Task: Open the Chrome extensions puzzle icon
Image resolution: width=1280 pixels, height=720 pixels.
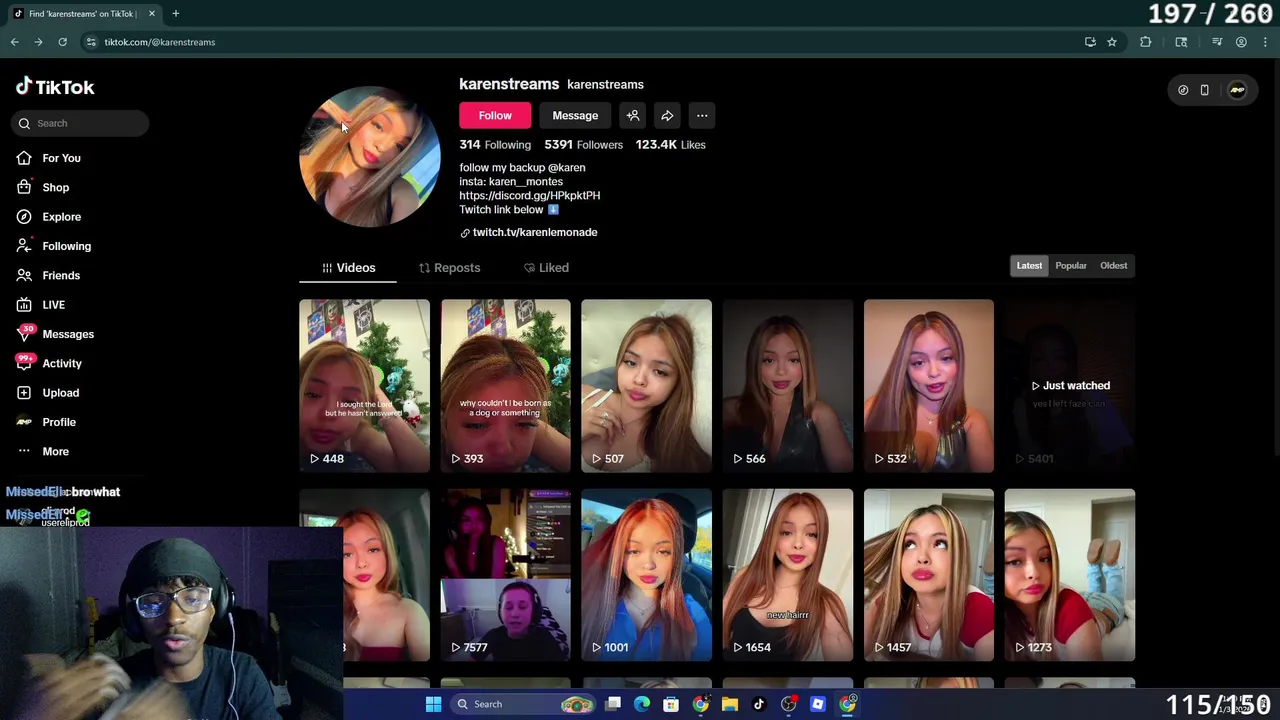Action: tap(1146, 42)
